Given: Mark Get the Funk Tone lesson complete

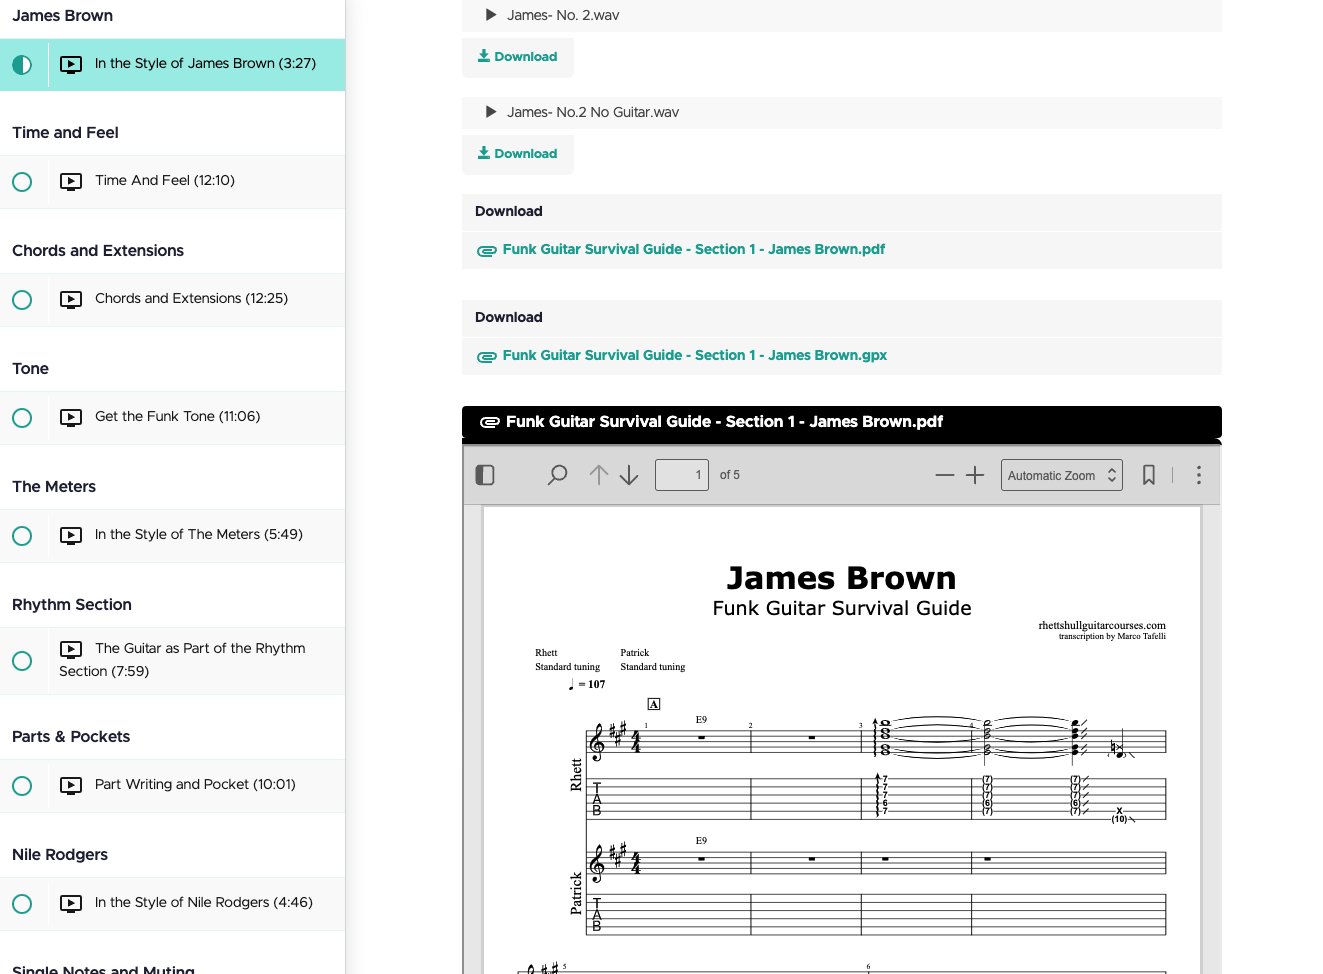Looking at the screenshot, I should point(22,418).
